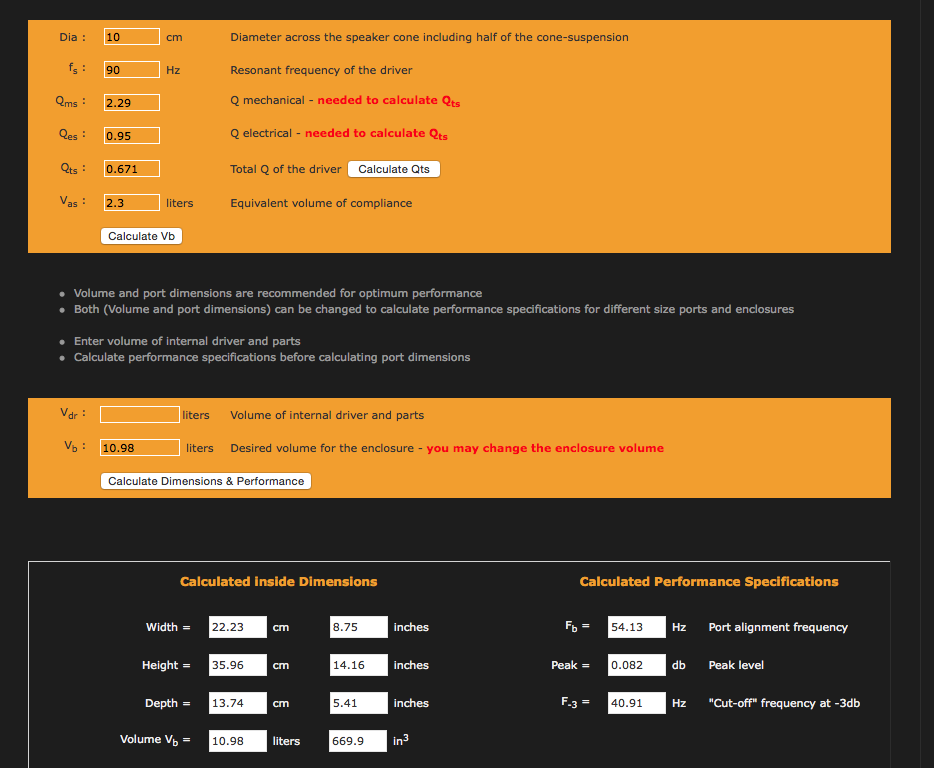Image resolution: width=934 pixels, height=768 pixels.
Task: Click 'Equivalent volume of compliance' text
Action: 321,203
